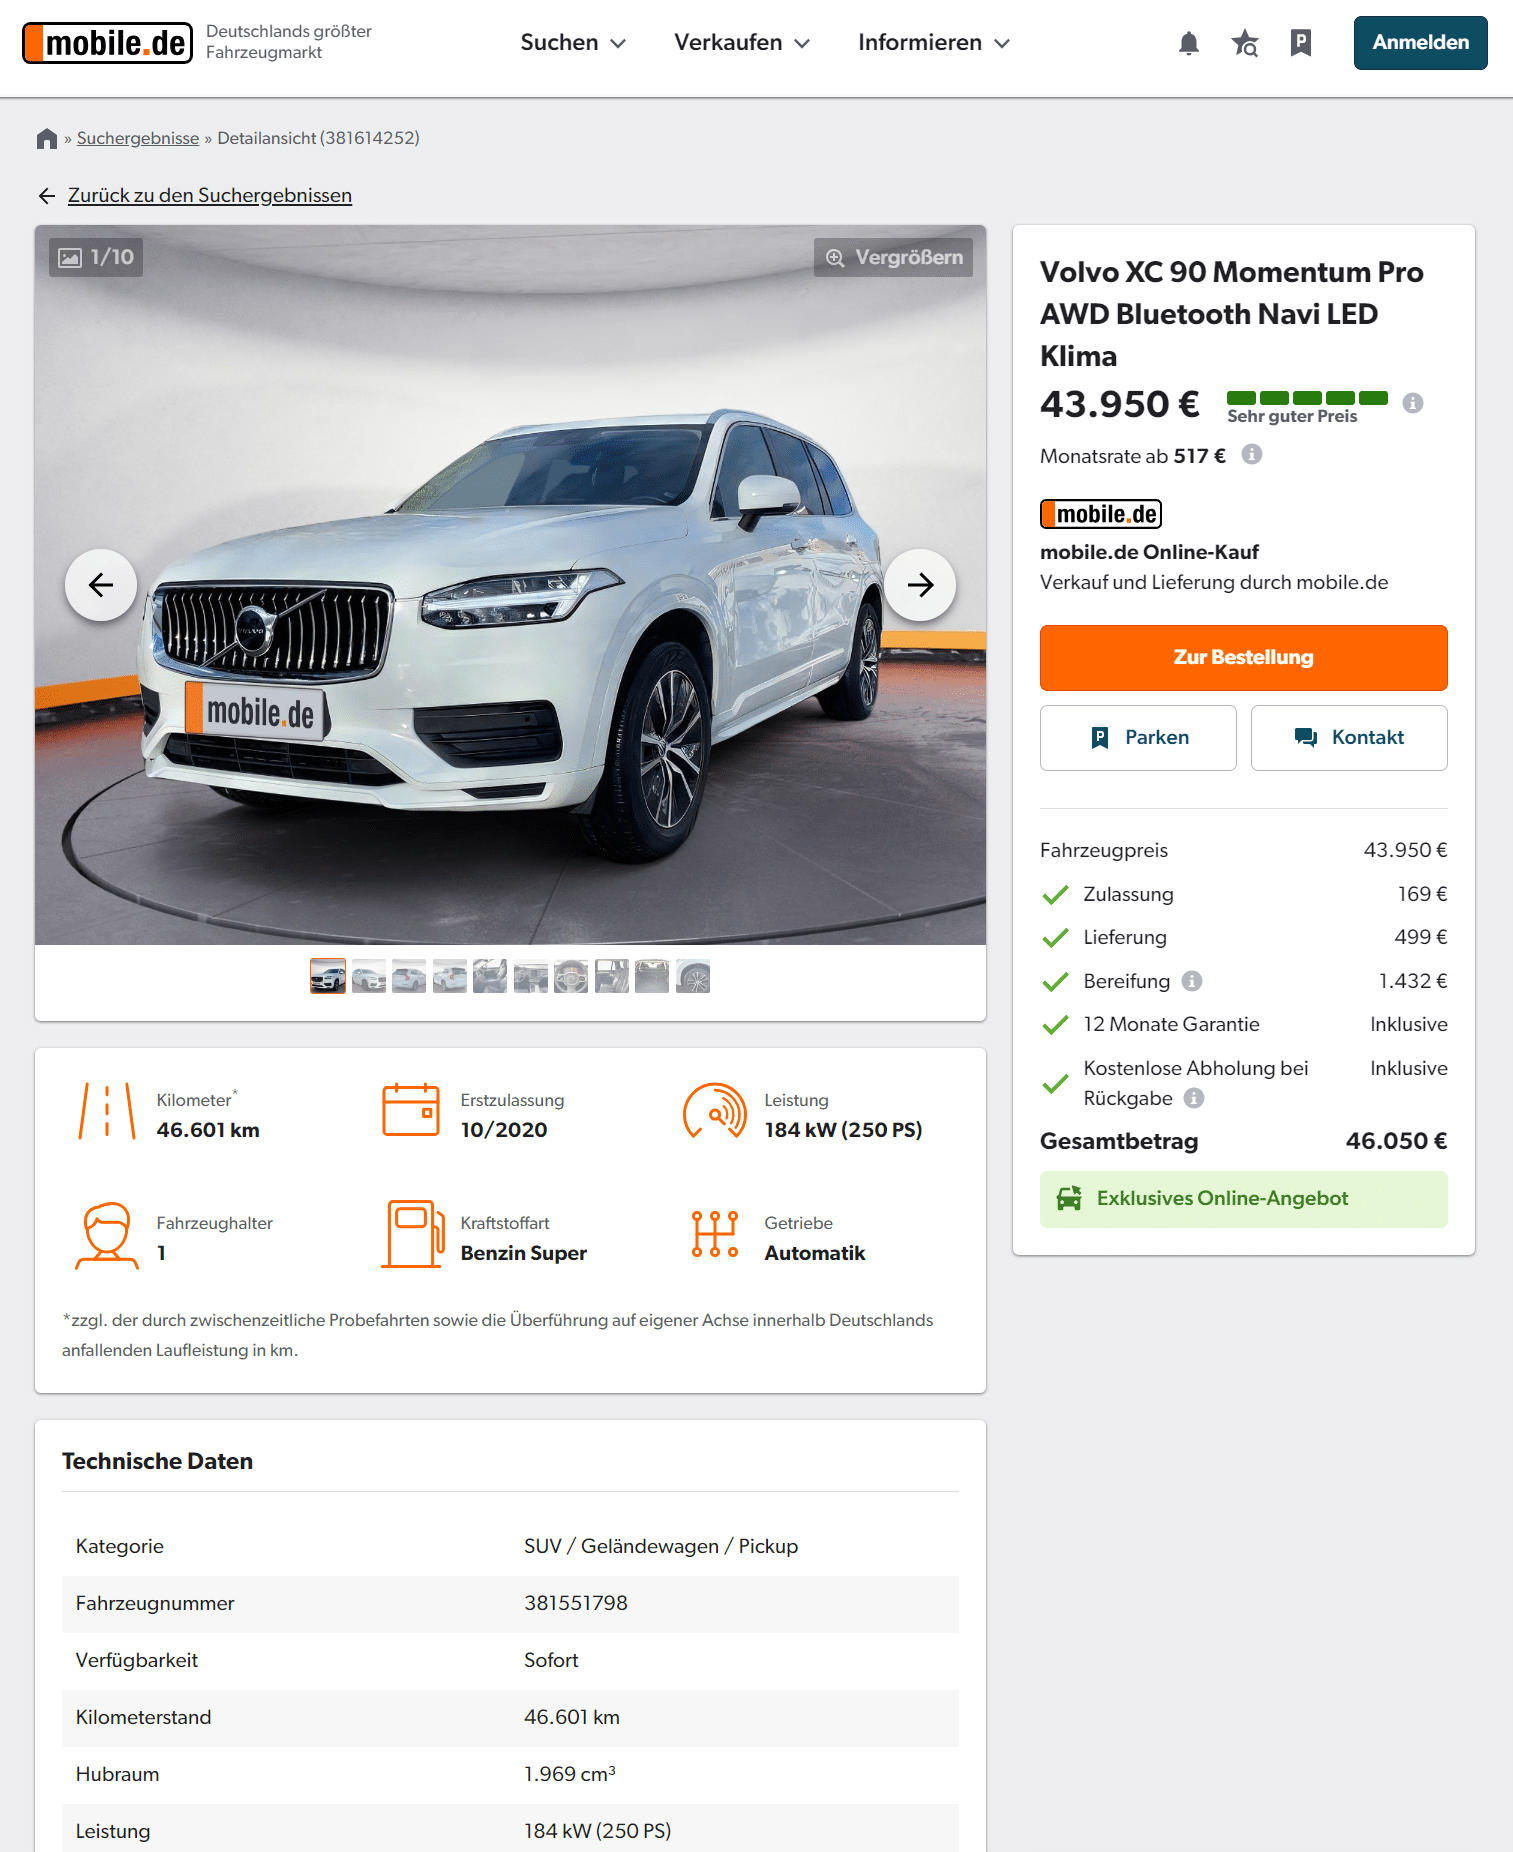Click the Kraftstoffart fuel pump icon
This screenshot has height=1852, width=1513.
tap(413, 1234)
